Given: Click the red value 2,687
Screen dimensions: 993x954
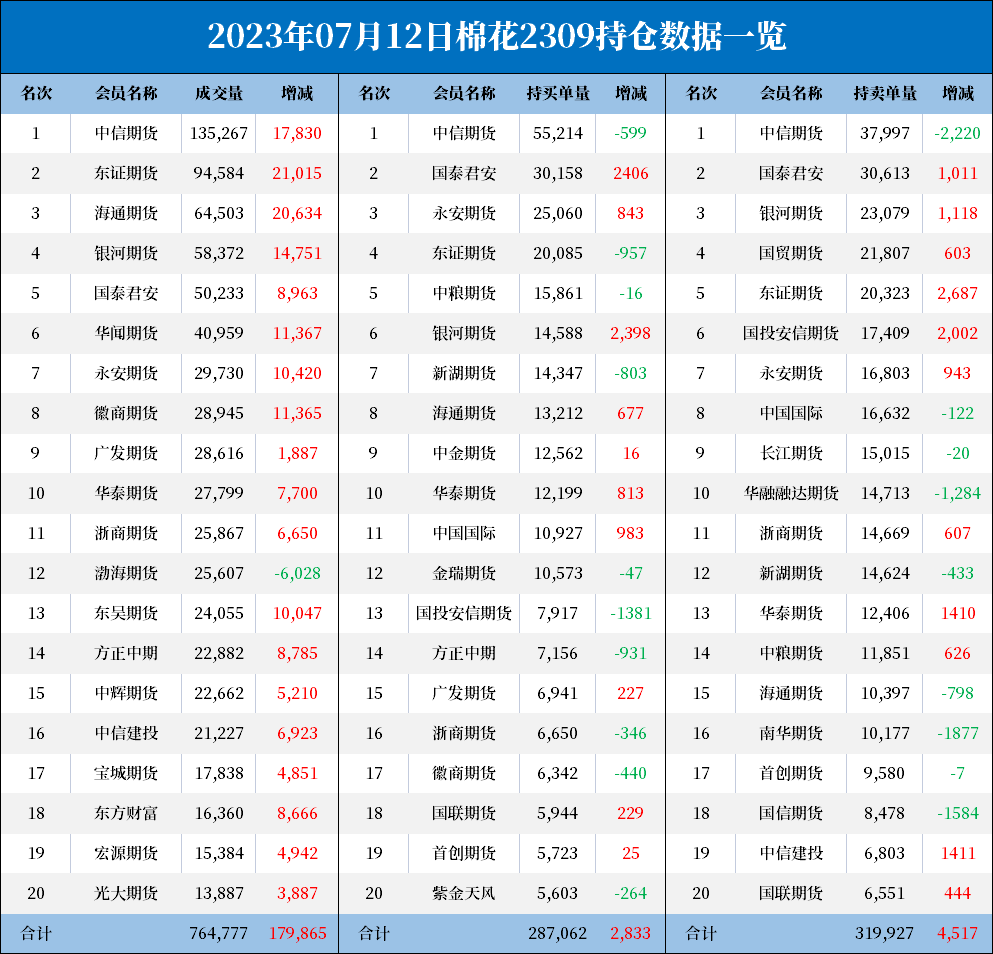Looking at the screenshot, I should point(958,293).
